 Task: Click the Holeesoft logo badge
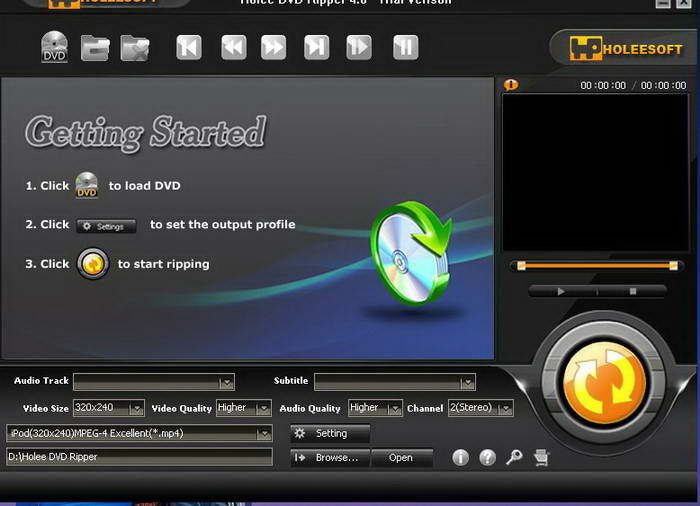626,48
